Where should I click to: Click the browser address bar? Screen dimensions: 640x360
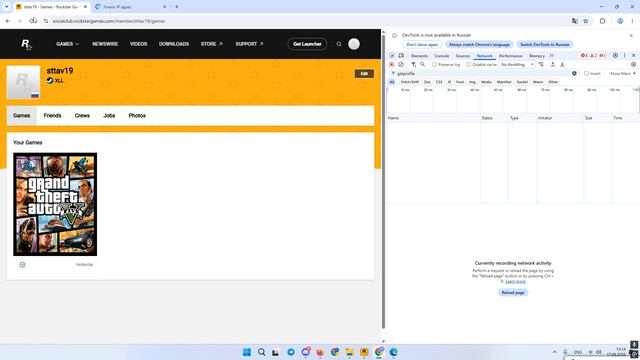306,21
